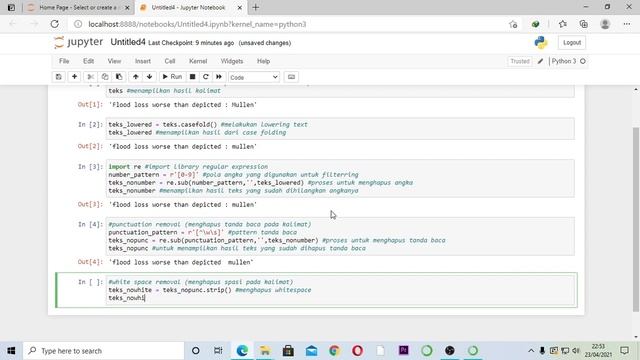Open the File menu
Viewport: 640px width, 360px height.
click(64, 61)
